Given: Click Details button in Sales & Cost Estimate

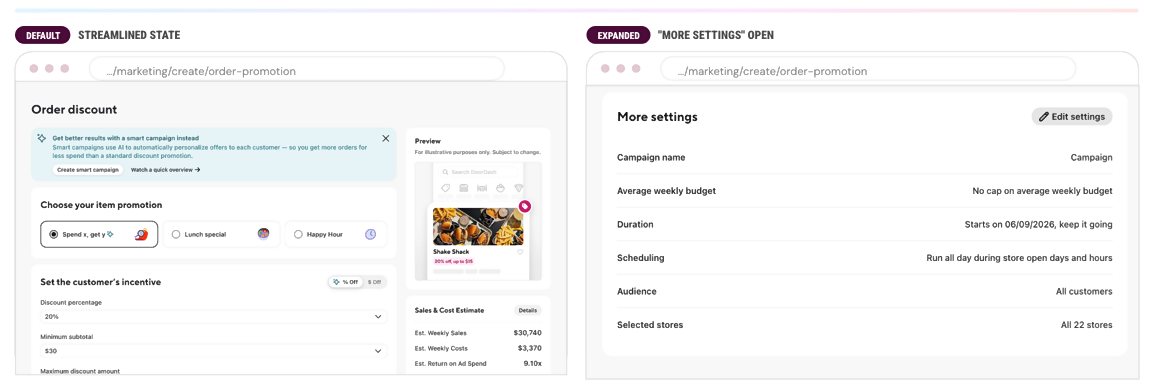Looking at the screenshot, I should [x=527, y=311].
